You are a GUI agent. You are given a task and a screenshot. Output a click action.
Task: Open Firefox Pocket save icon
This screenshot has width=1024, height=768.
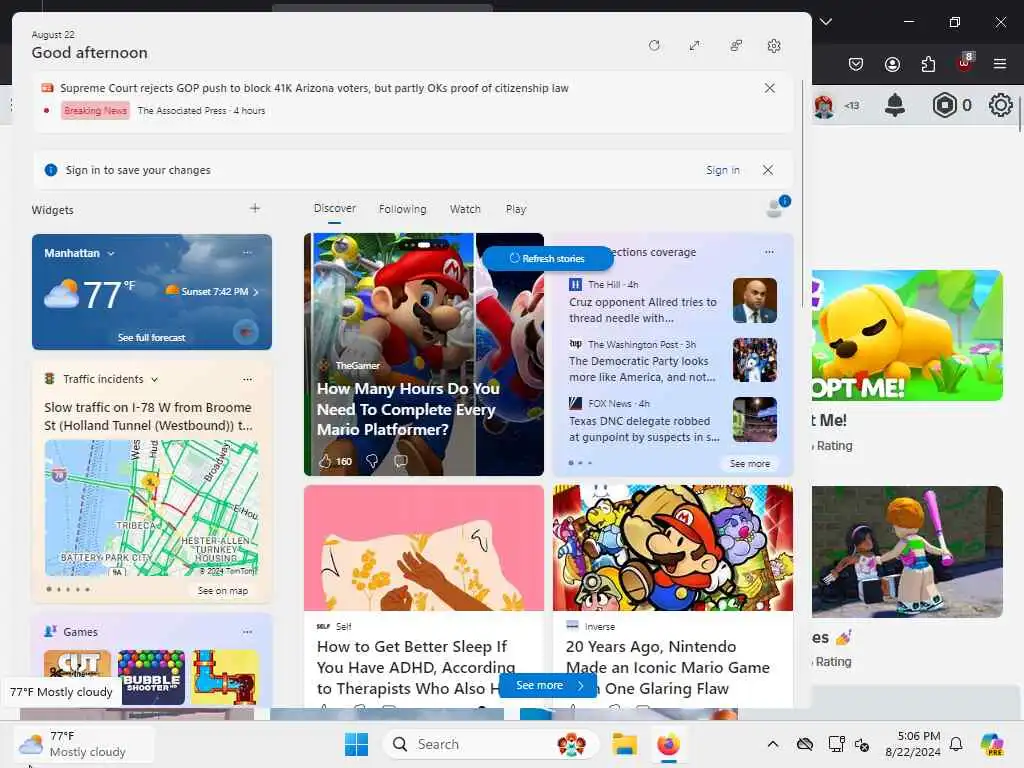pyautogui.click(x=856, y=64)
